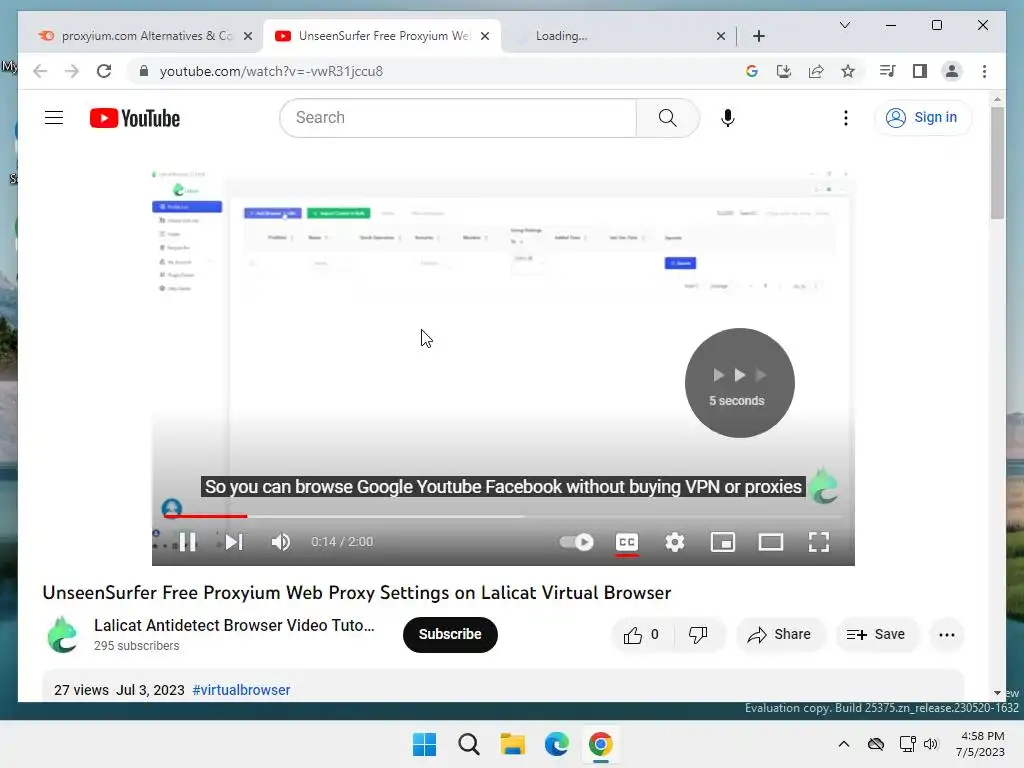Screen dimensions: 1024x768
Task: Select the UnseenSurfer YouTube tab
Action: (x=382, y=36)
